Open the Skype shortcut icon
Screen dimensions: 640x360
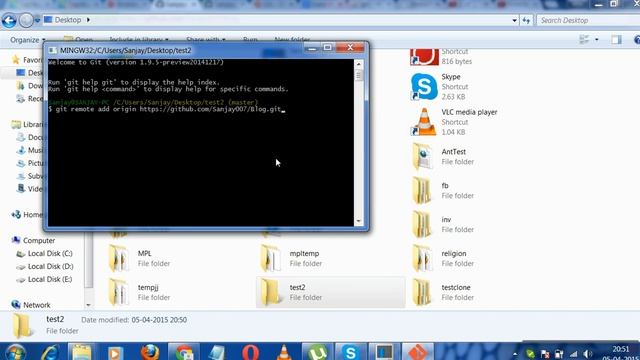(424, 87)
